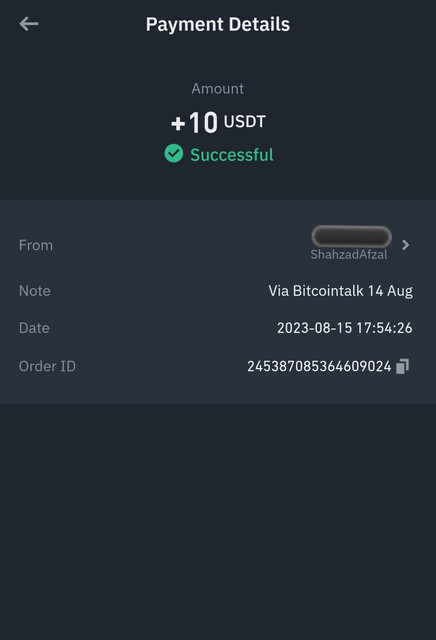436x640 pixels.
Task: Open sender details via chevron arrow
Action: tap(405, 245)
